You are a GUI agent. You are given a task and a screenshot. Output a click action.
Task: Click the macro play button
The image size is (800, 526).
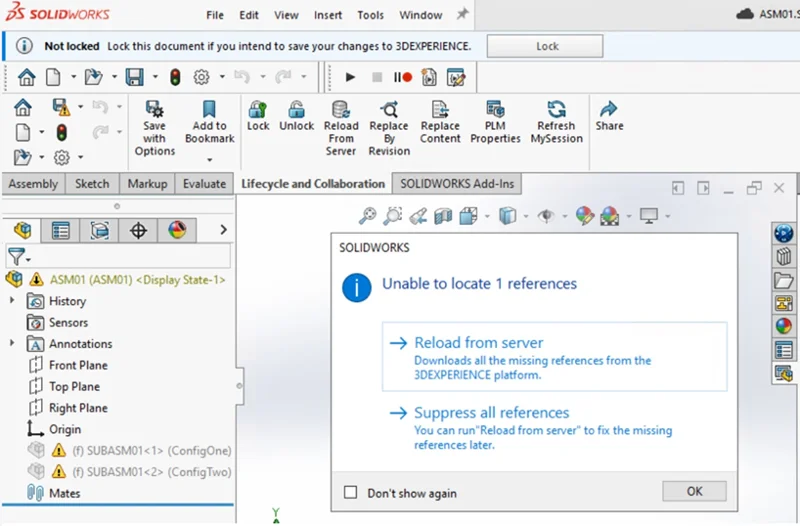tap(350, 77)
